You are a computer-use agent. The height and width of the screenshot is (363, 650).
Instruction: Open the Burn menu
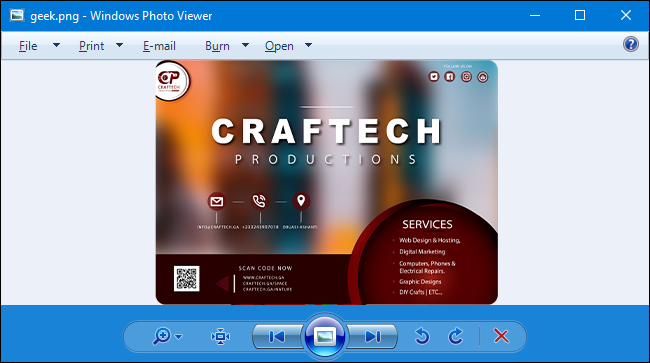point(217,46)
